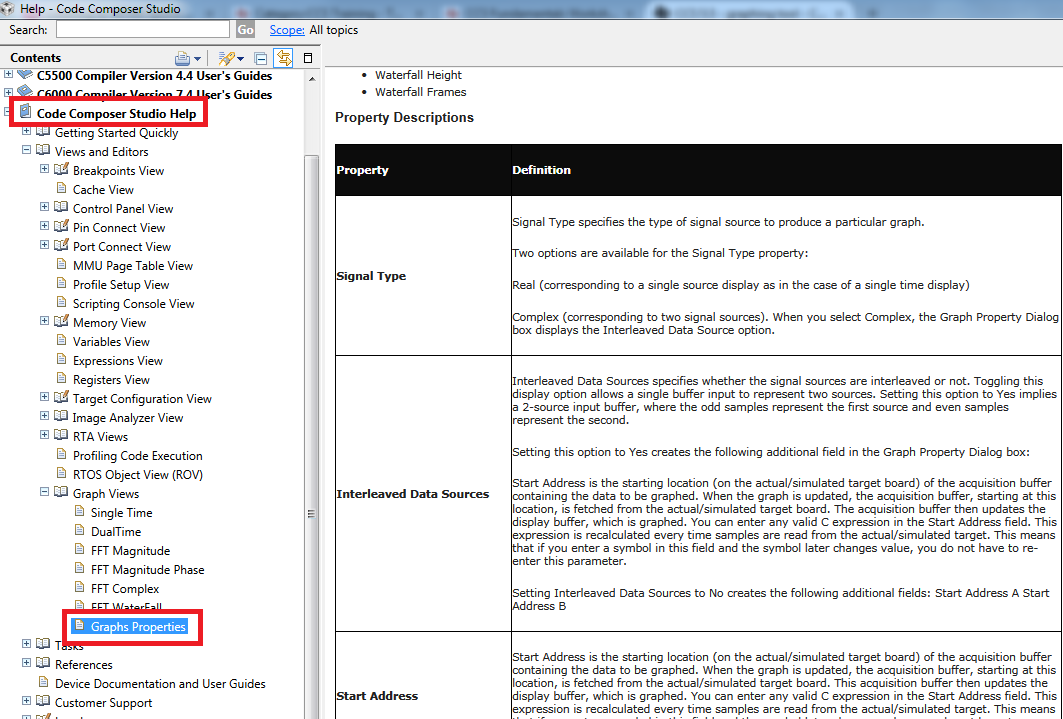Screen dimensions: 1063x719
Task: Open the Scripting Console View topic
Action: pos(134,304)
